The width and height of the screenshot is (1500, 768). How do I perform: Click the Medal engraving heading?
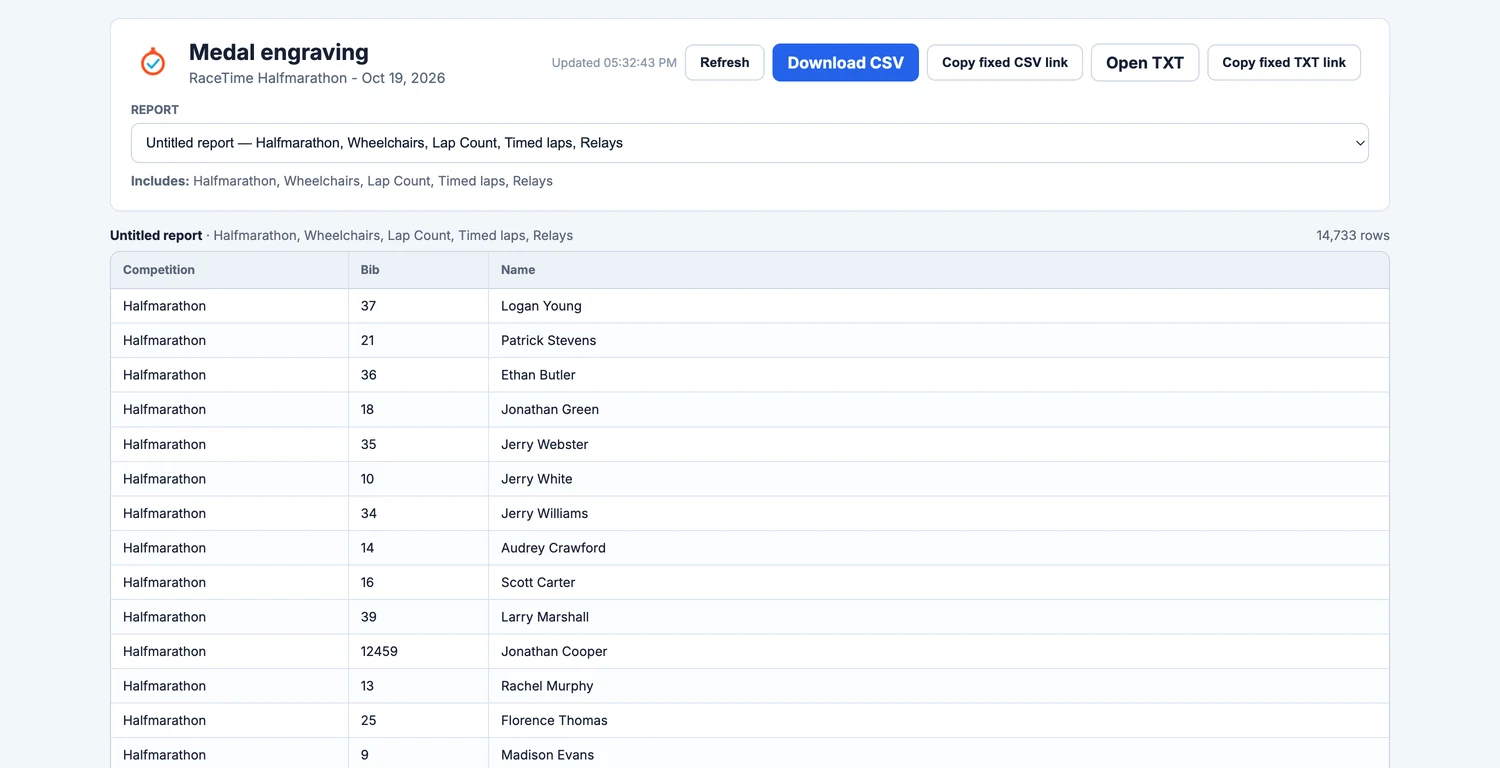tap(279, 52)
